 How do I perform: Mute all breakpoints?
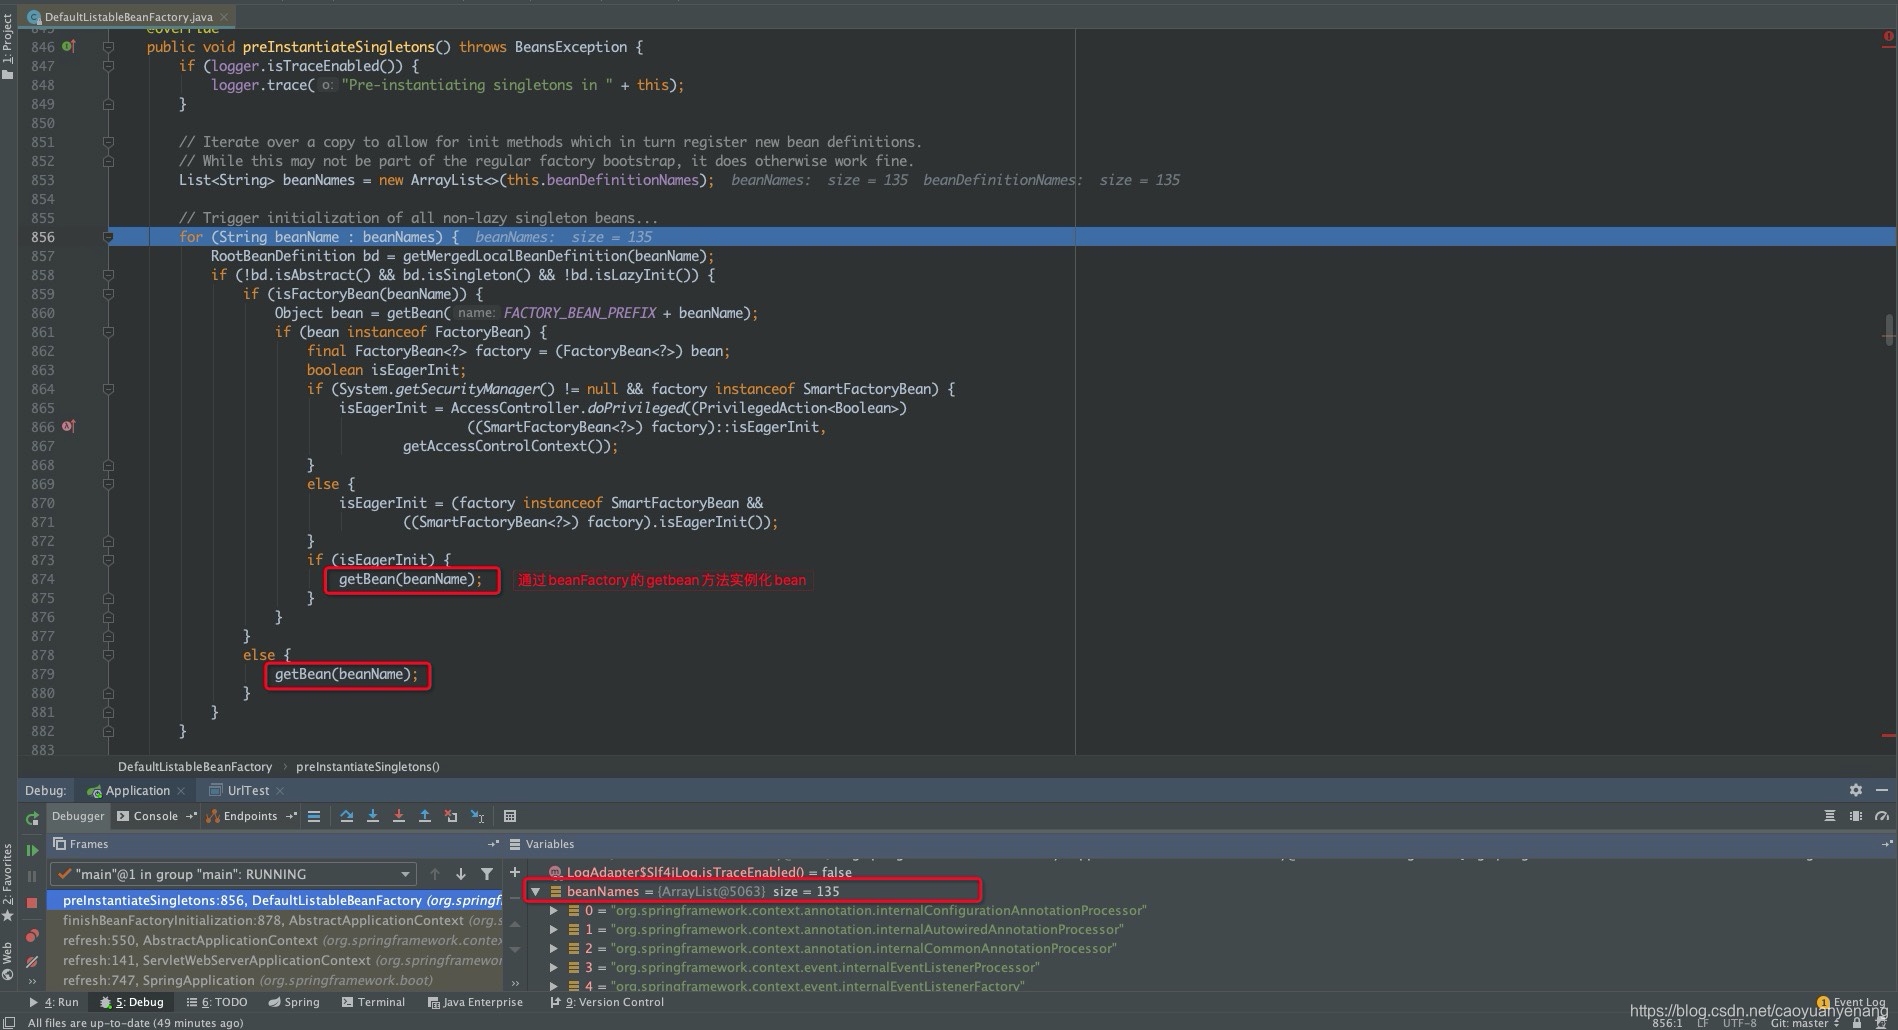point(32,962)
